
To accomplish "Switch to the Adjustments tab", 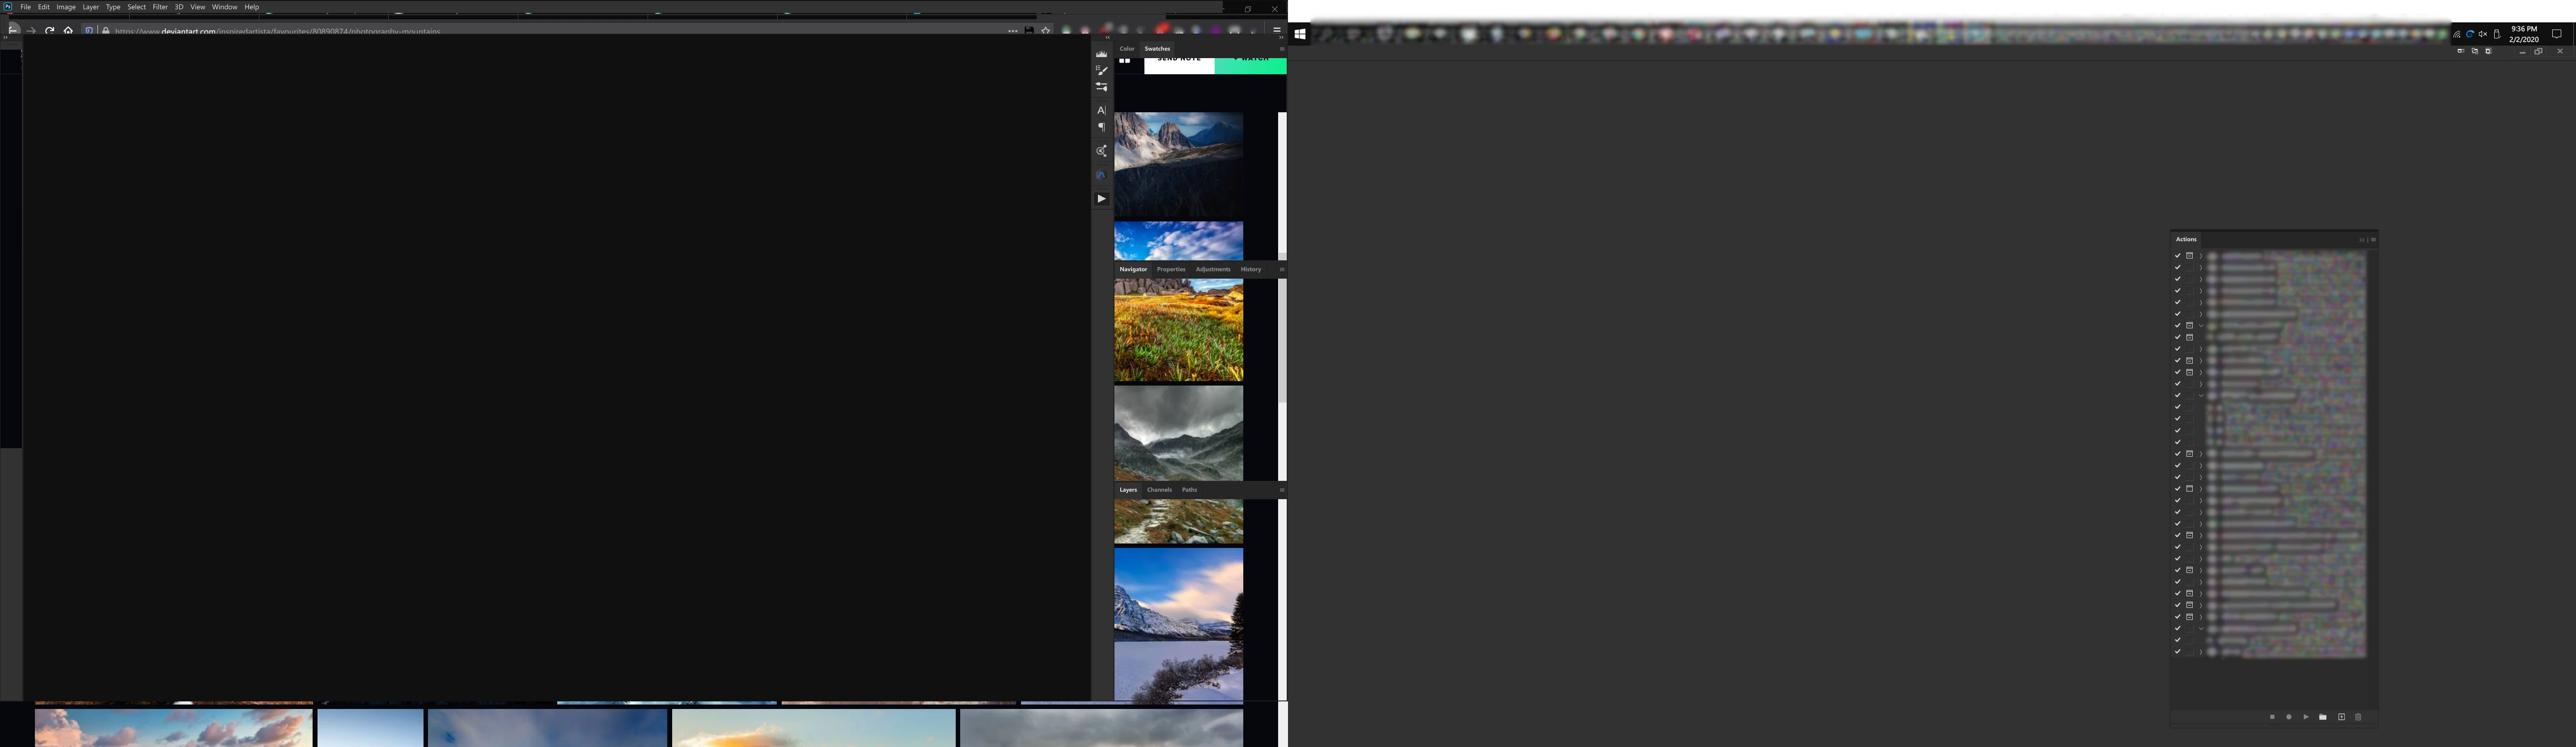I will [1212, 269].
